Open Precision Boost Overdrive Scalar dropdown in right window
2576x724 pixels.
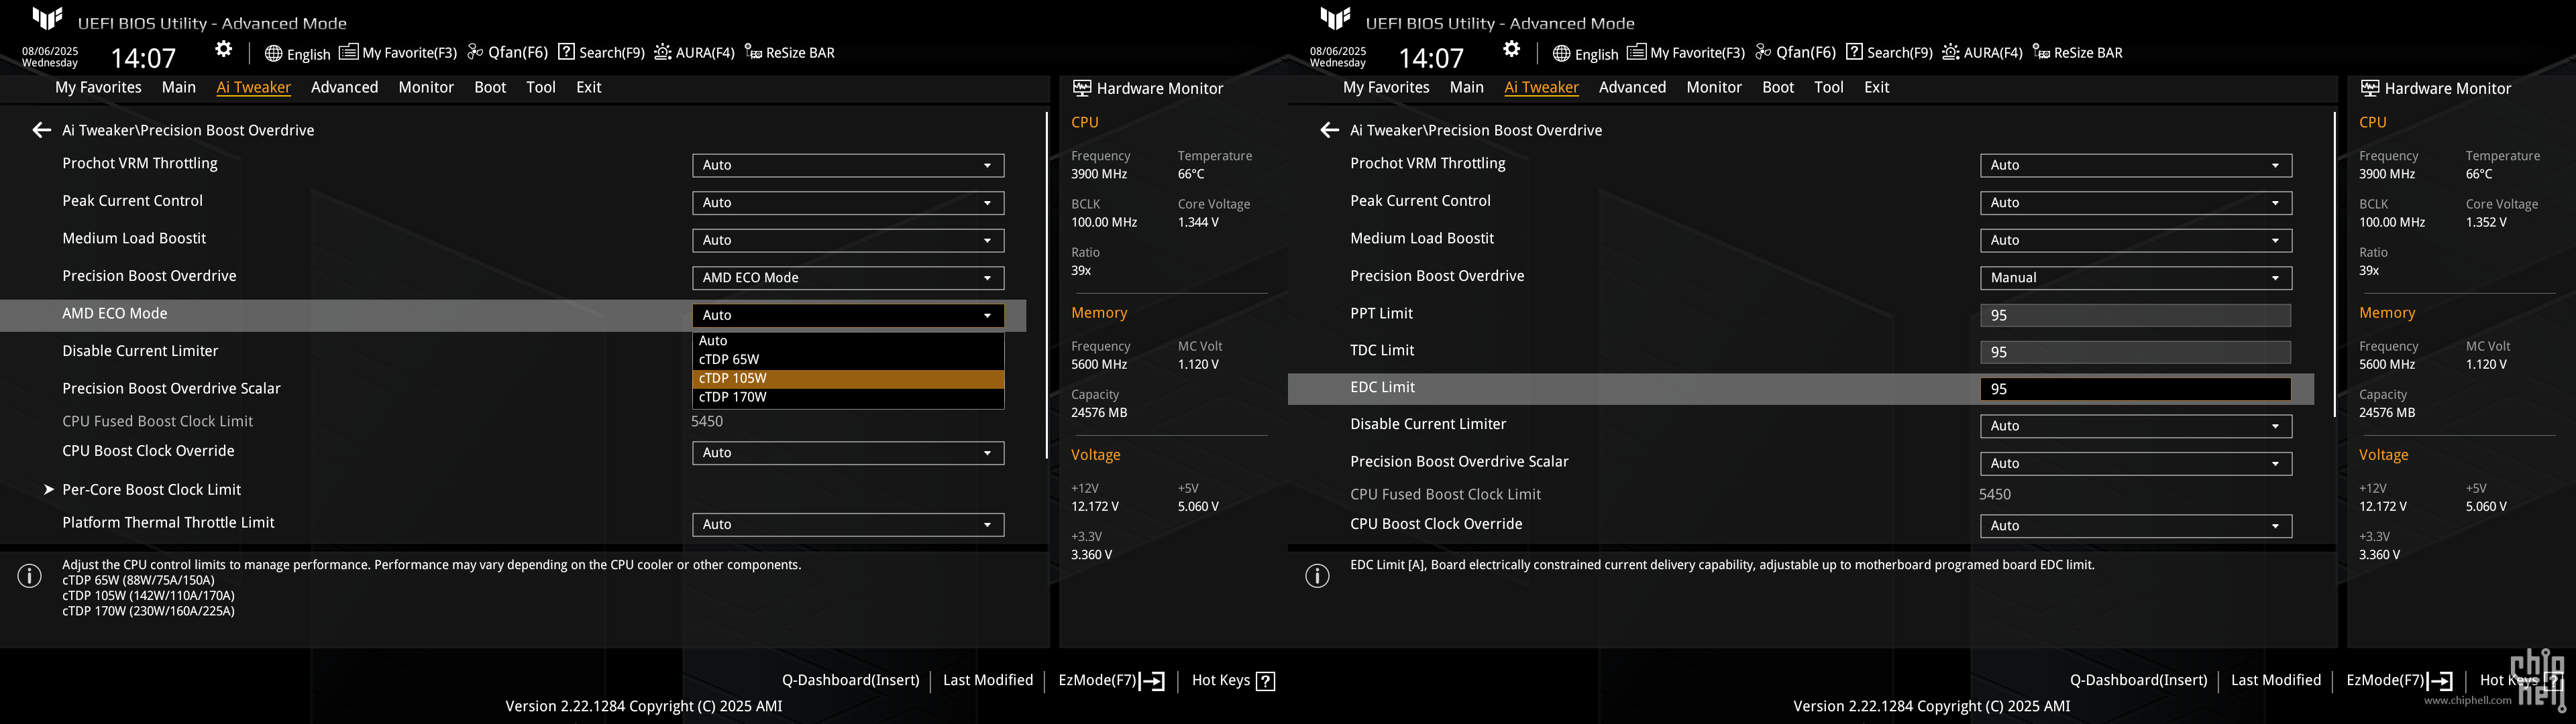[x=2136, y=463]
